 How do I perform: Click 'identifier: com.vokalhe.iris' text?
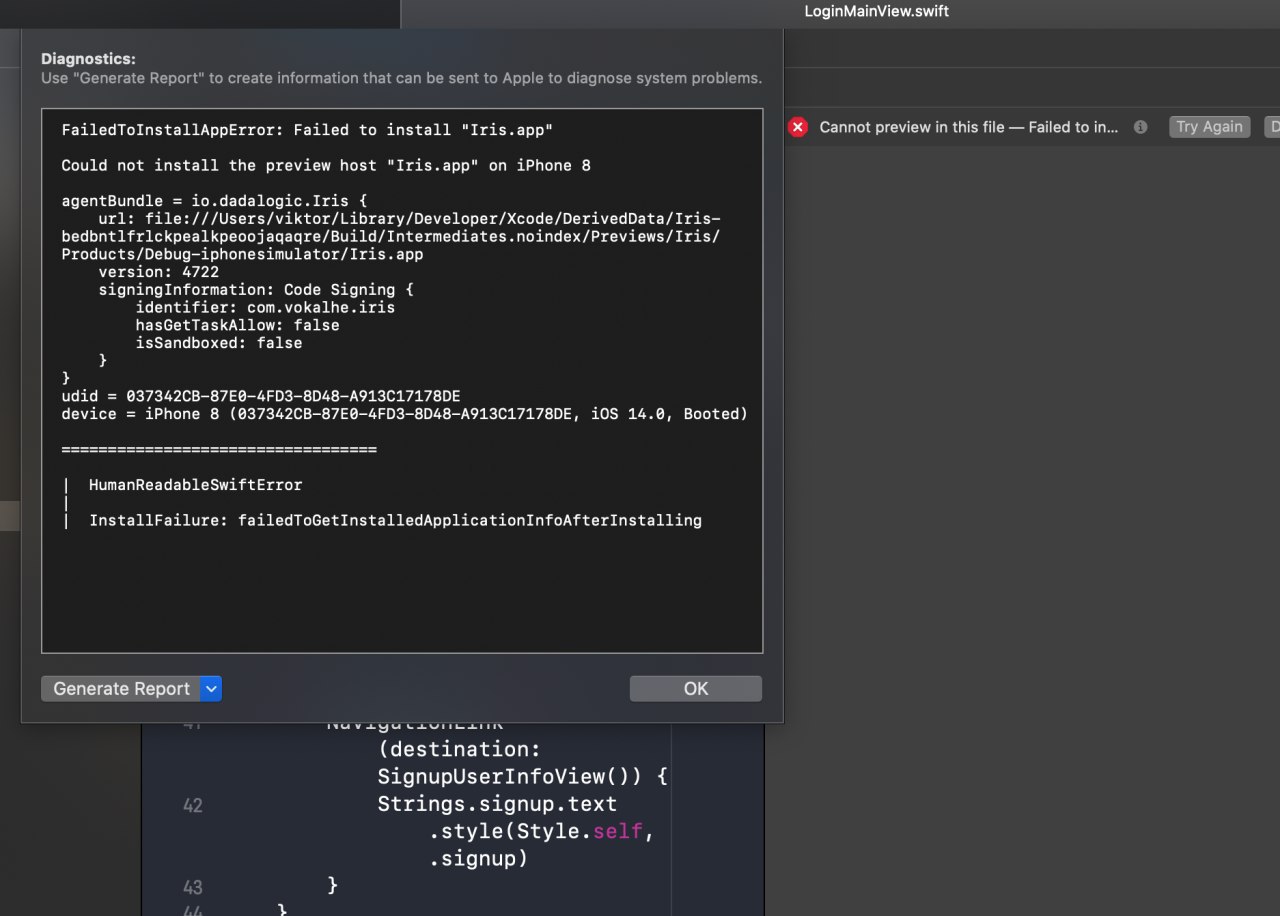[x=265, y=307]
